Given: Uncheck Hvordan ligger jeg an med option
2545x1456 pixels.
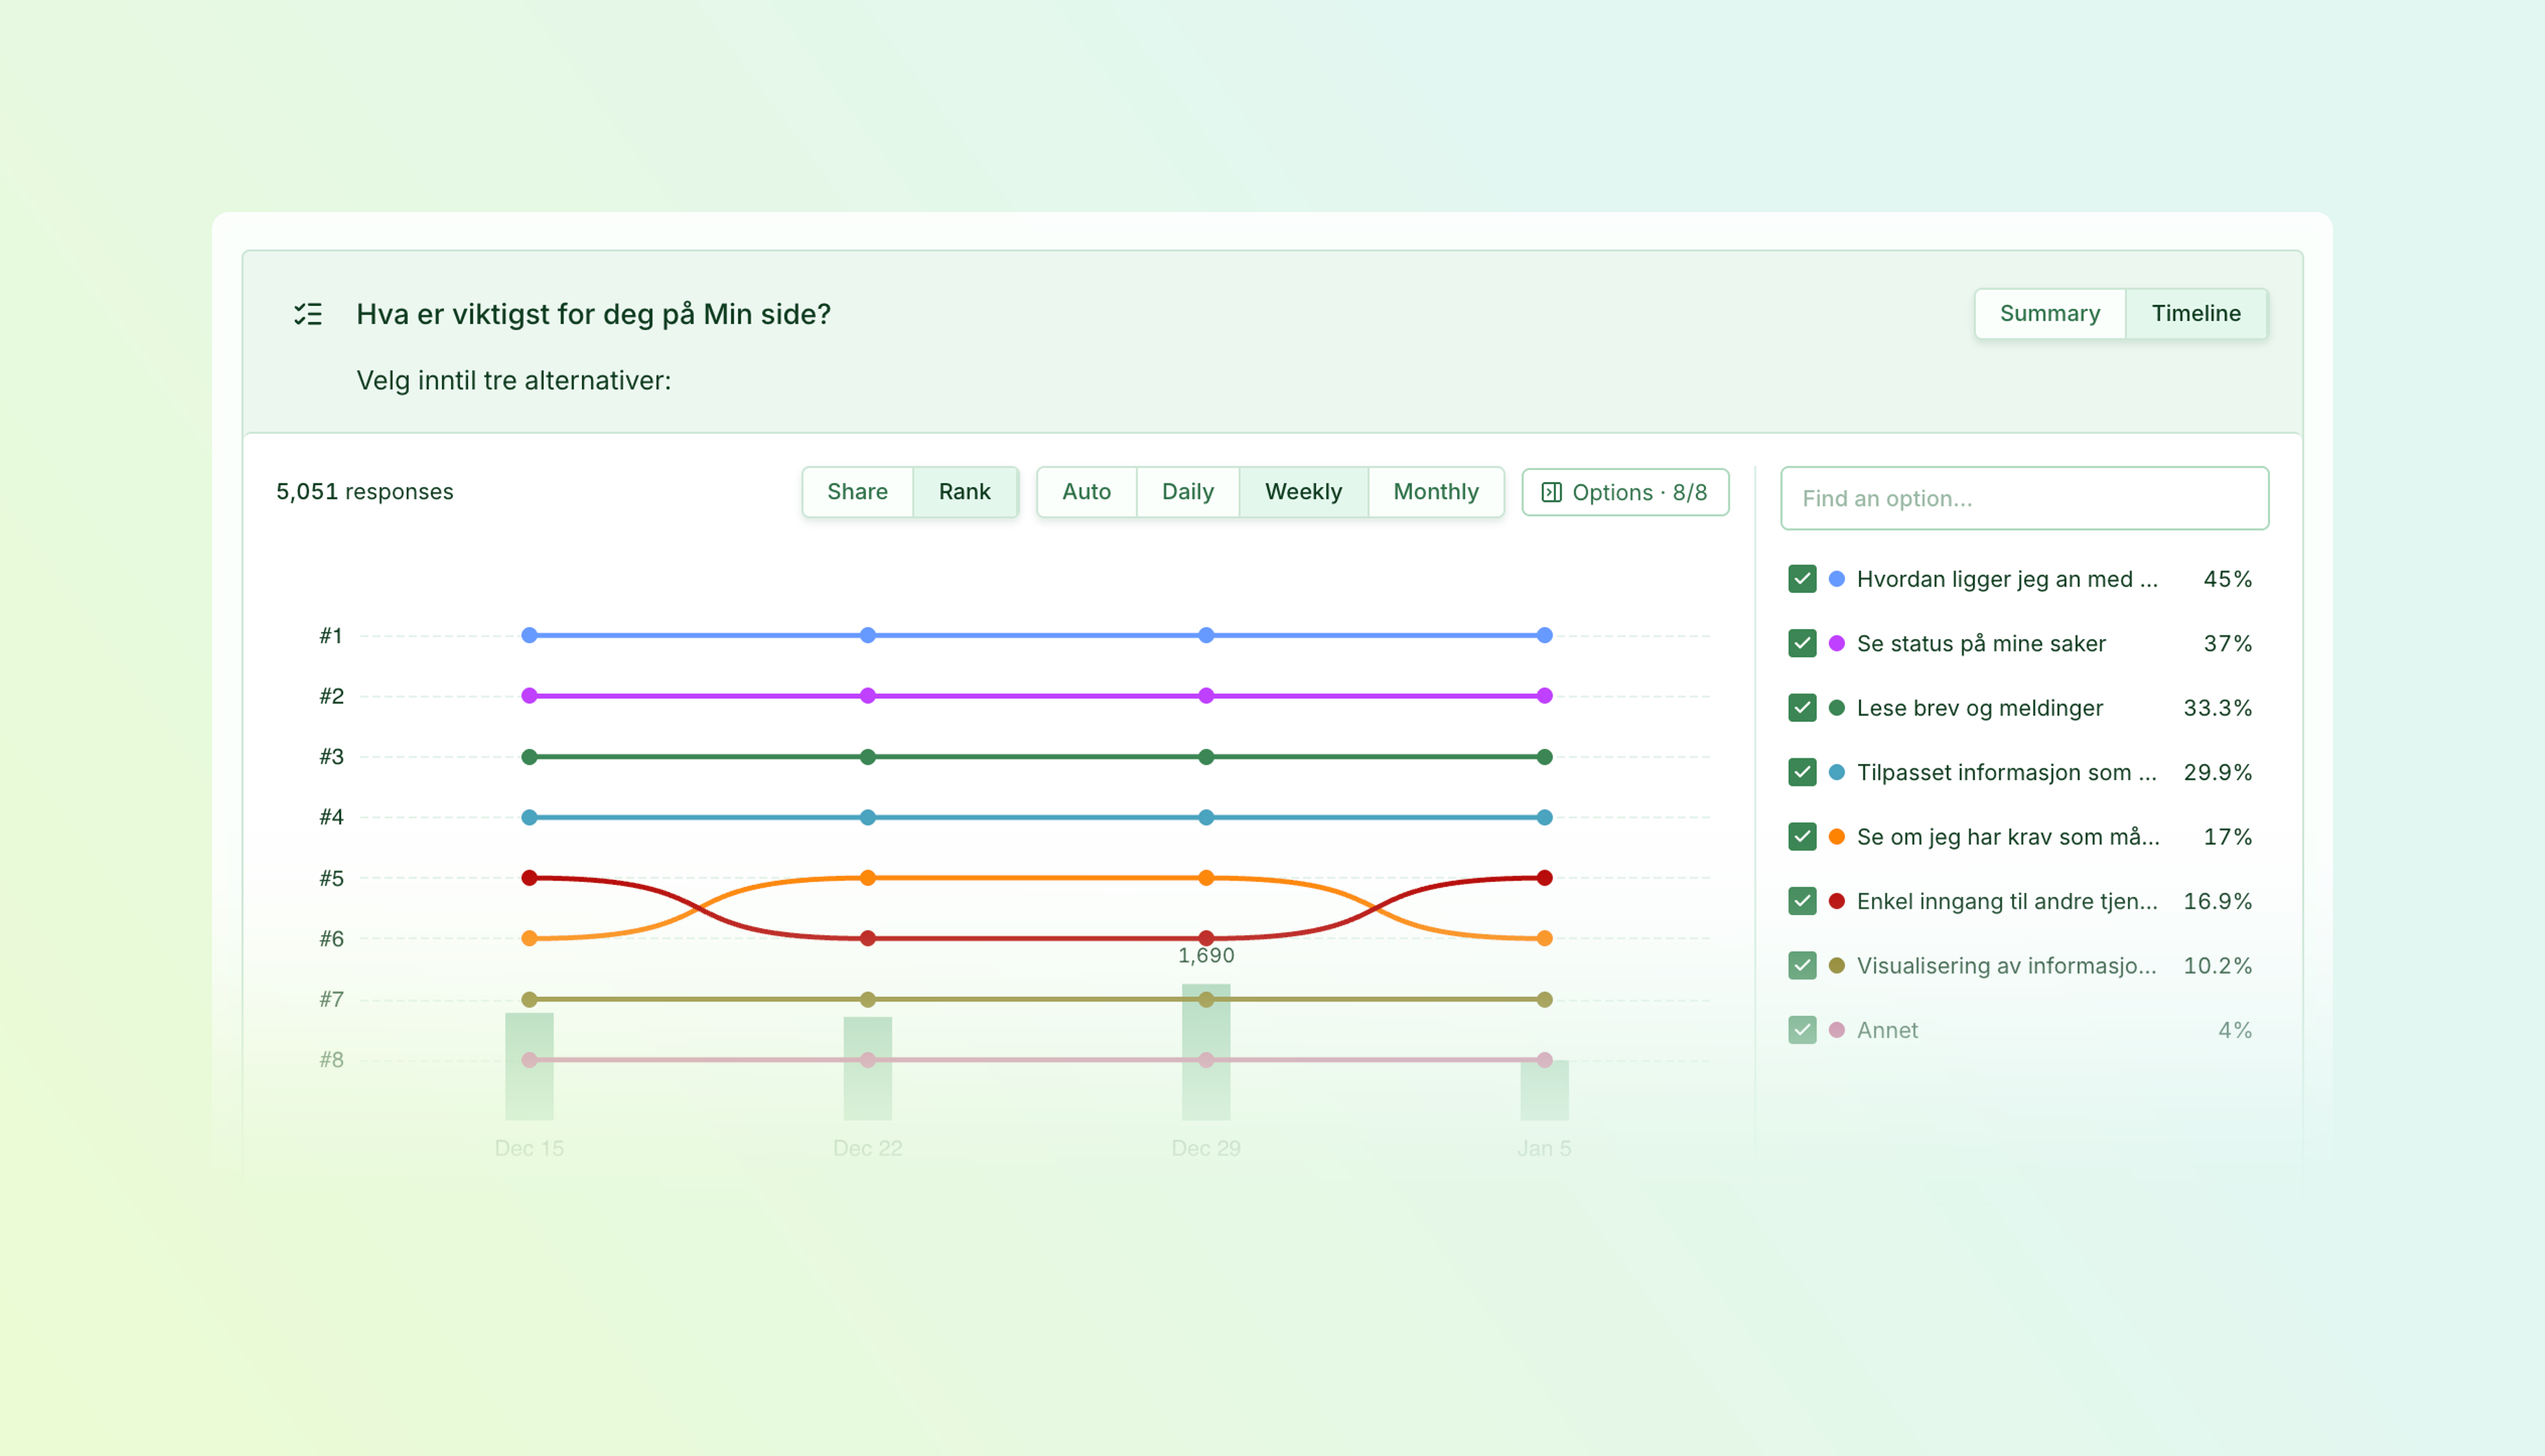Looking at the screenshot, I should [x=1802, y=579].
